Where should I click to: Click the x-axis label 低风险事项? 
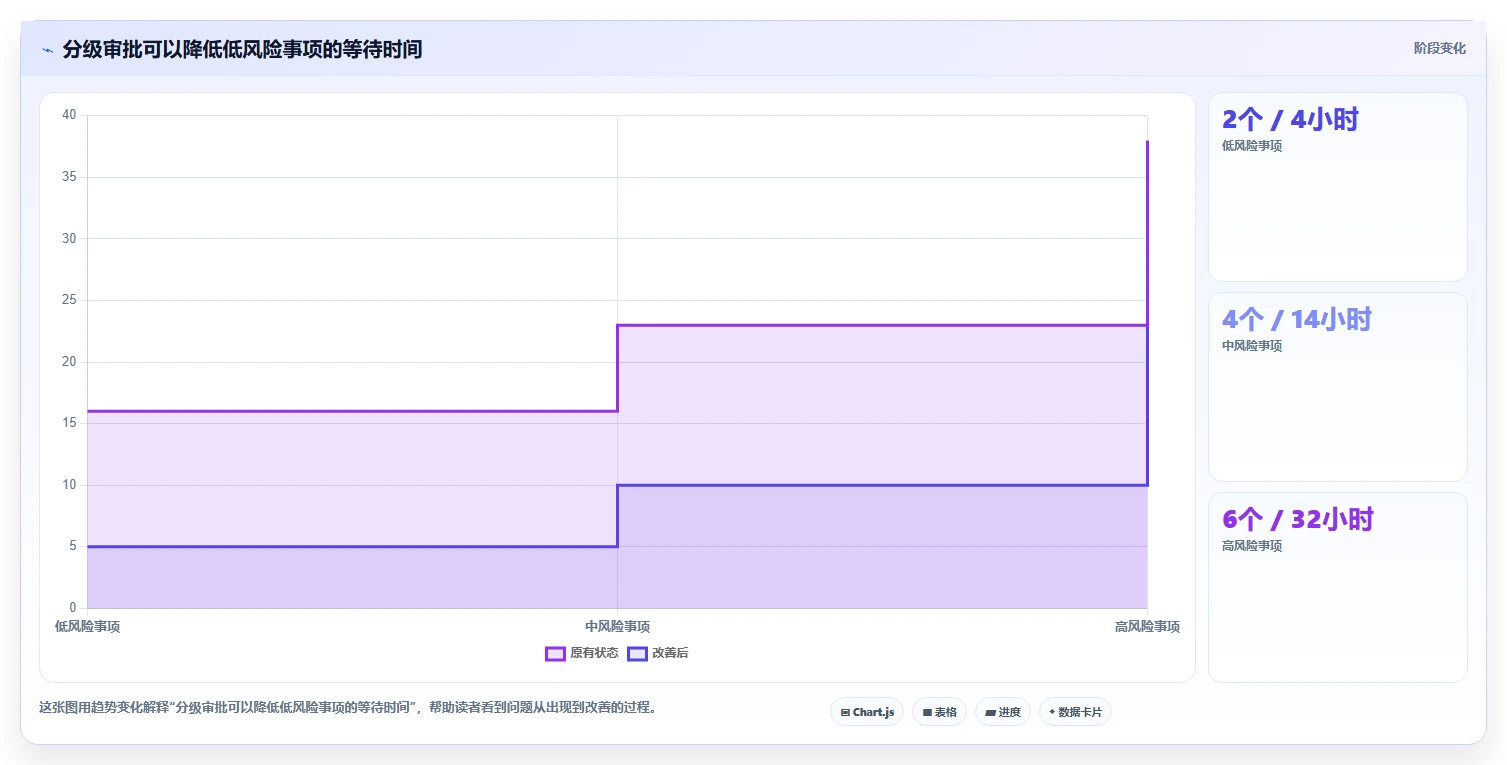click(x=88, y=627)
